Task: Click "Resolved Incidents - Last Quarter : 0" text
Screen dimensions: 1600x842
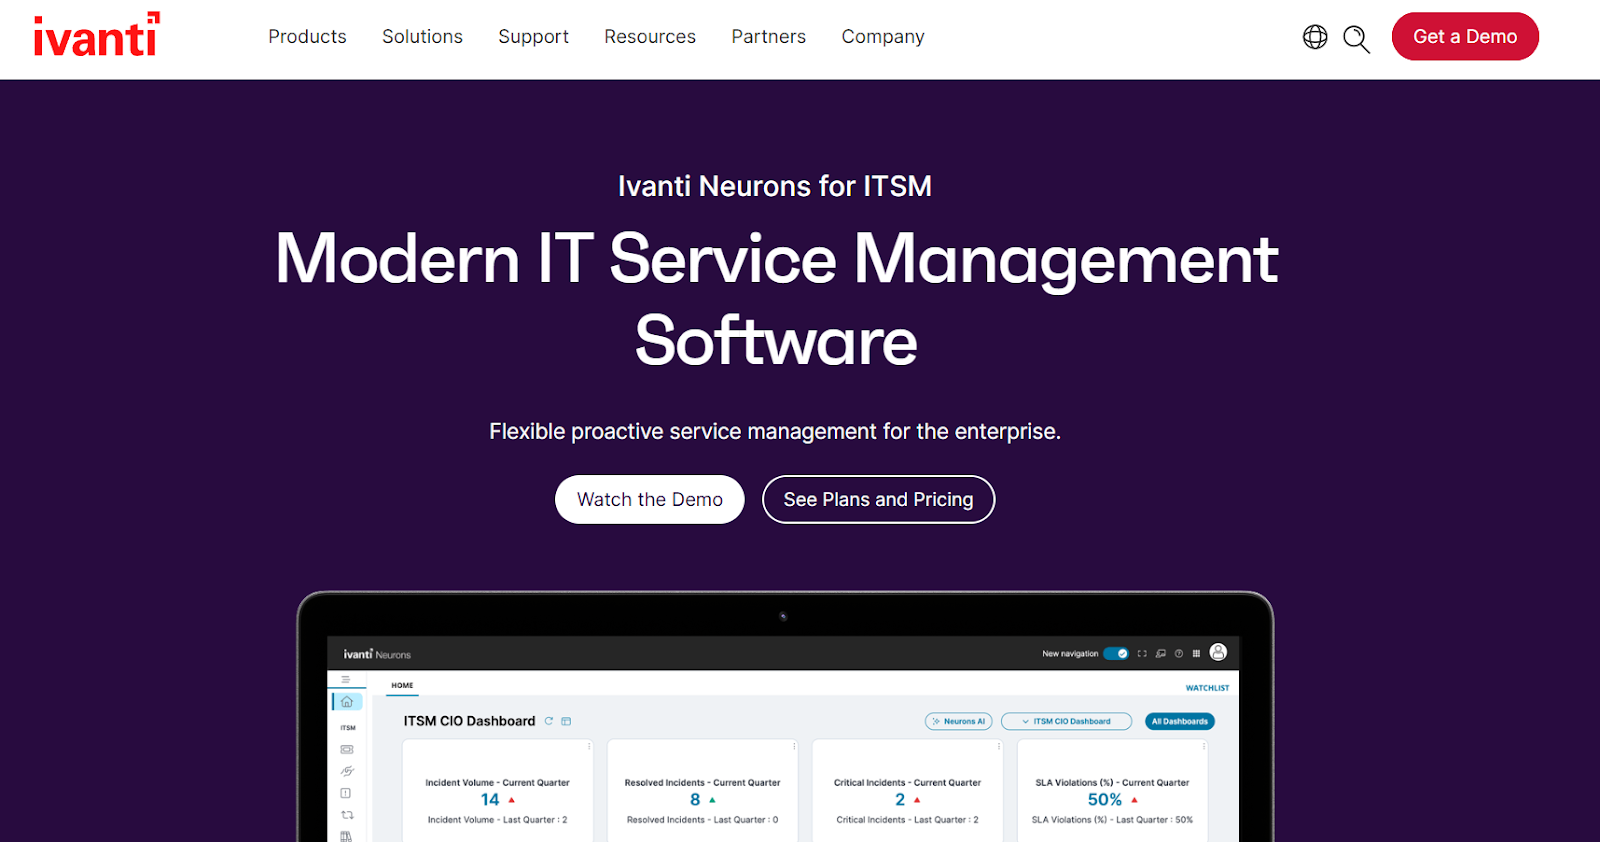Action: pyautogui.click(x=702, y=820)
